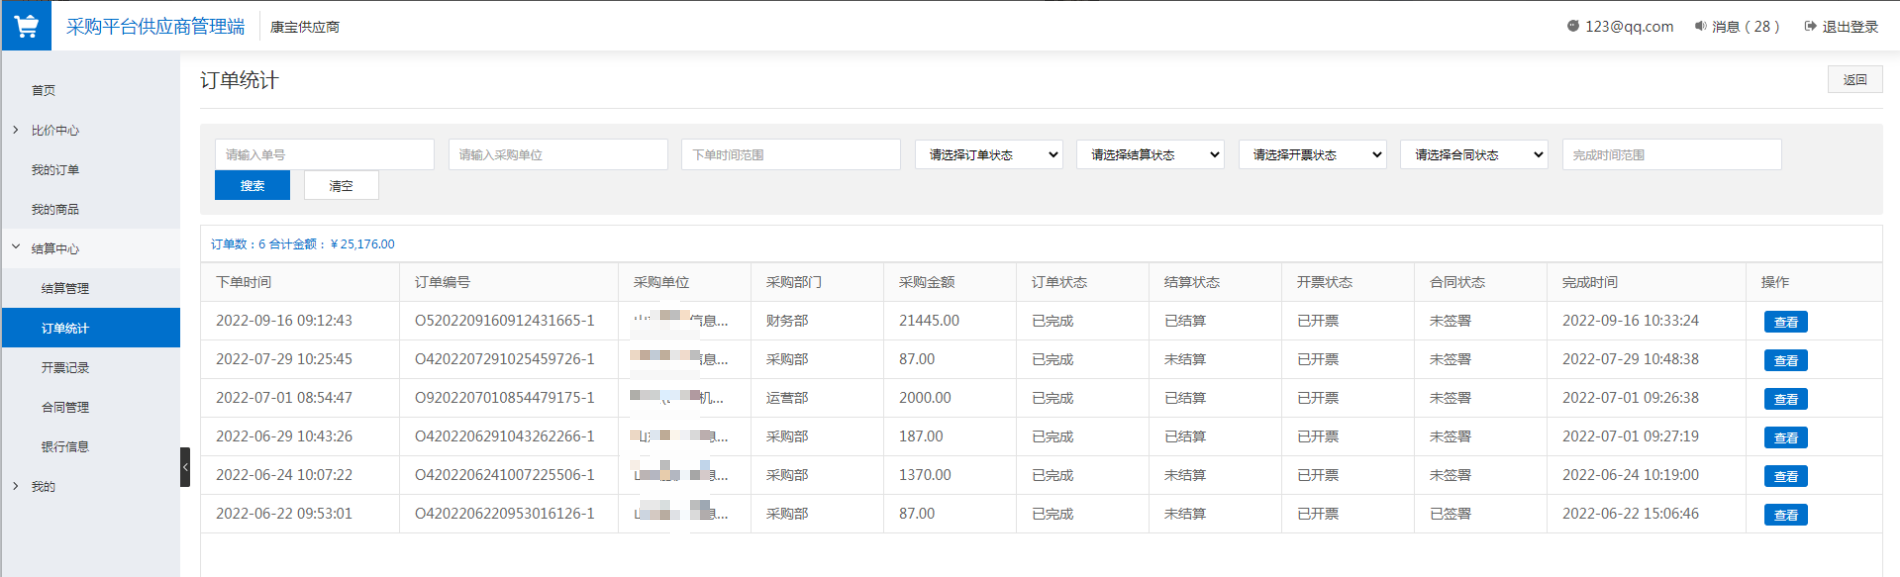The width and height of the screenshot is (1900, 577).
Task: Open 我的订单 in the sidebar
Action: (55, 170)
